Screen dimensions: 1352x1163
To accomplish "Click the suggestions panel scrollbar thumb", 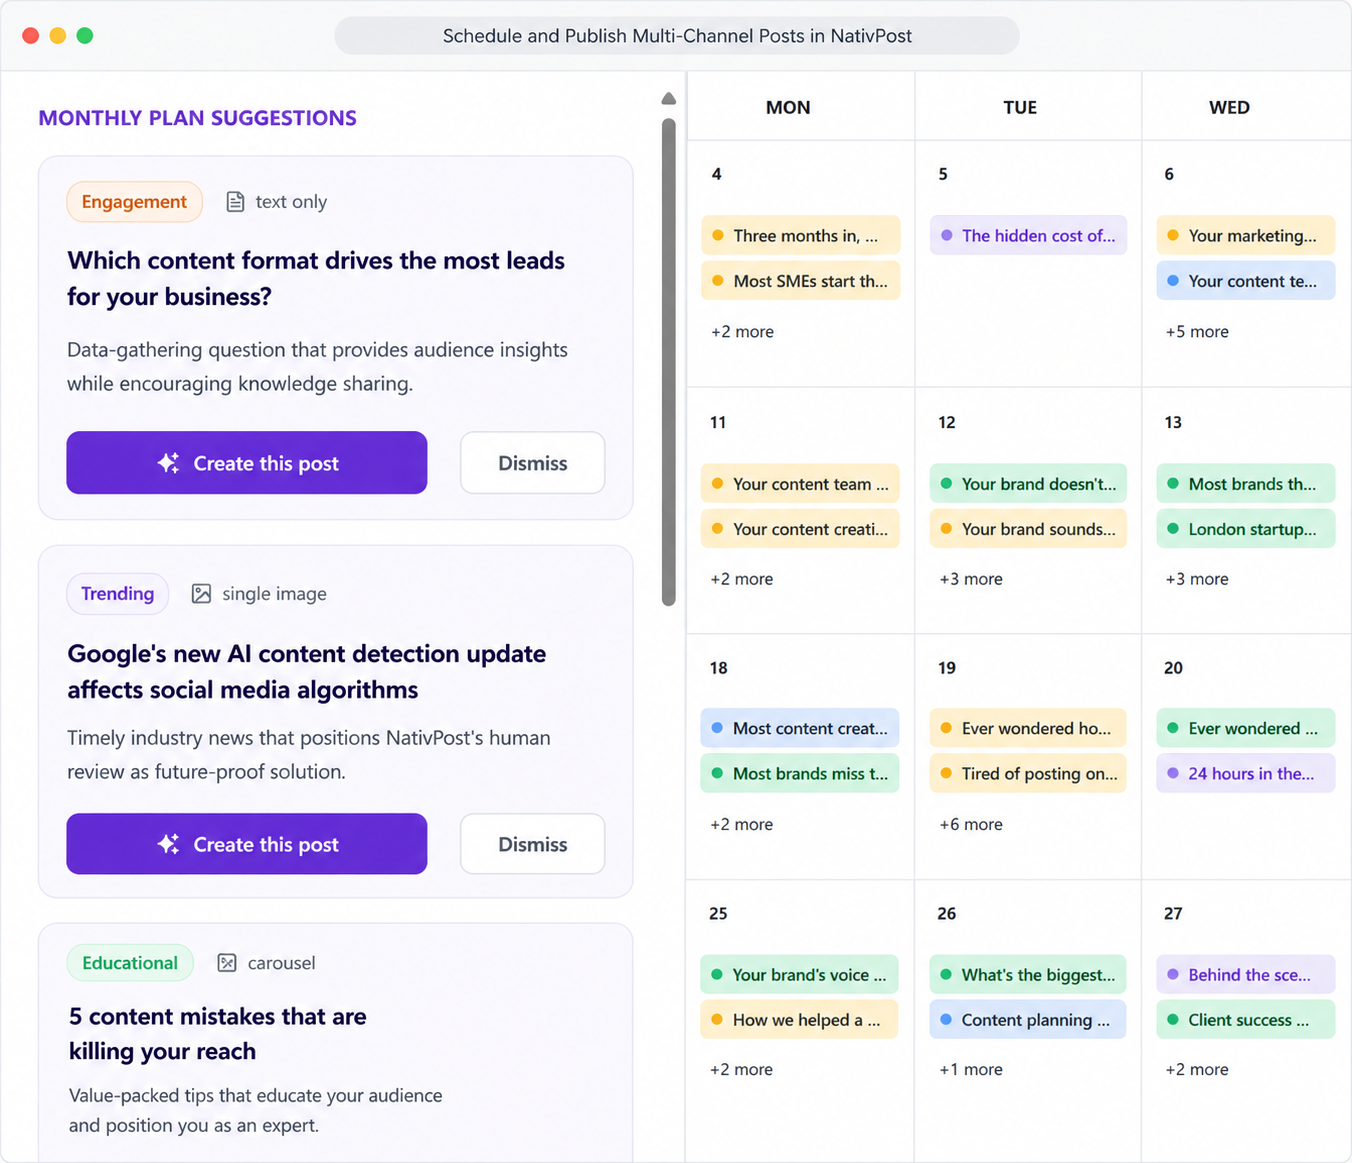I will click(x=669, y=362).
